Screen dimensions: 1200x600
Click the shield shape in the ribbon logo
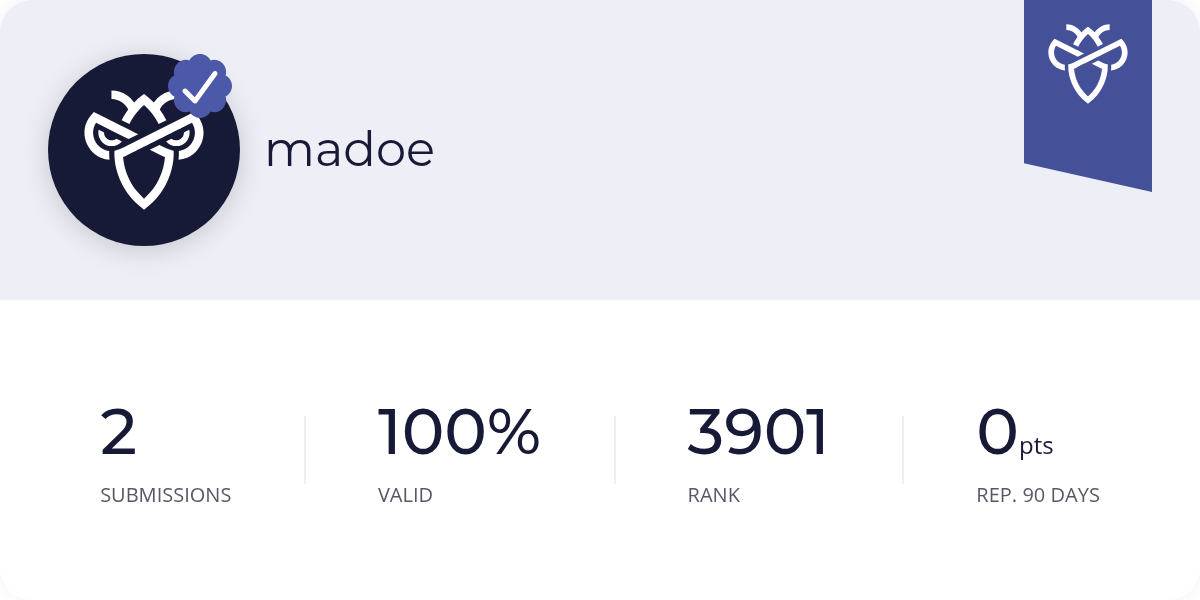coord(1088,78)
